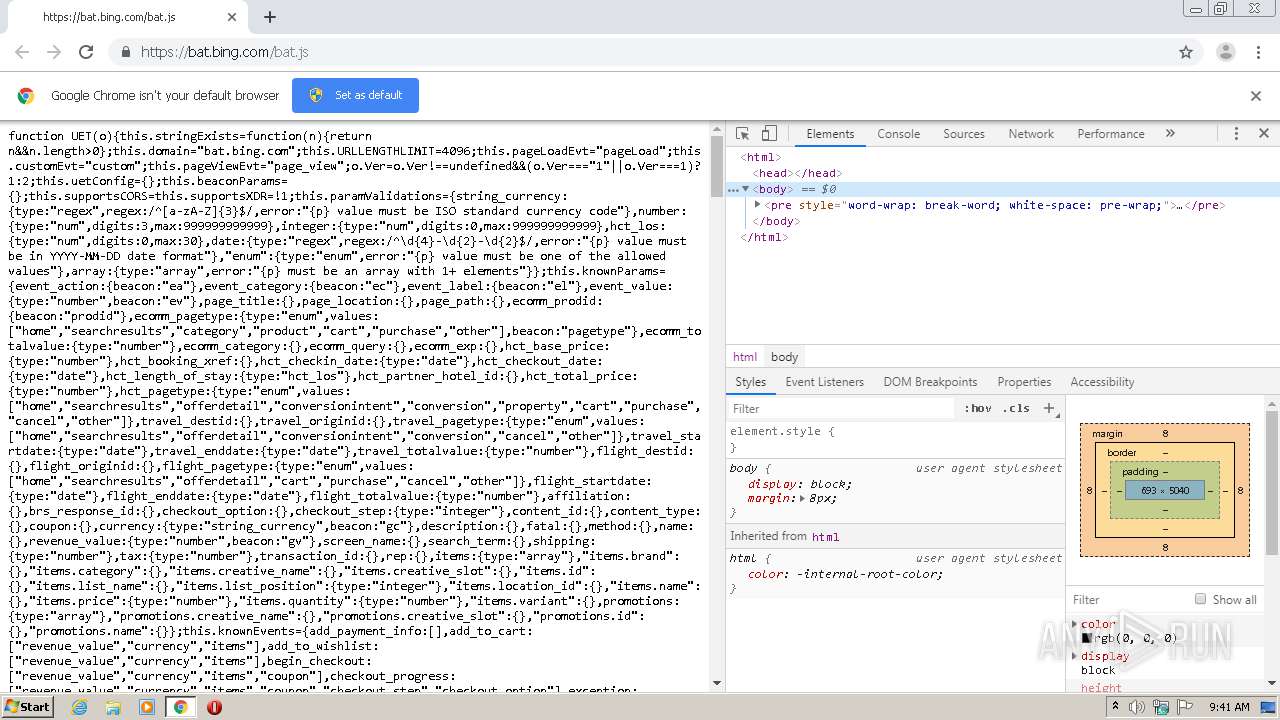Open Windows Explorer from the taskbar
The height and width of the screenshot is (720, 1280).
click(113, 707)
